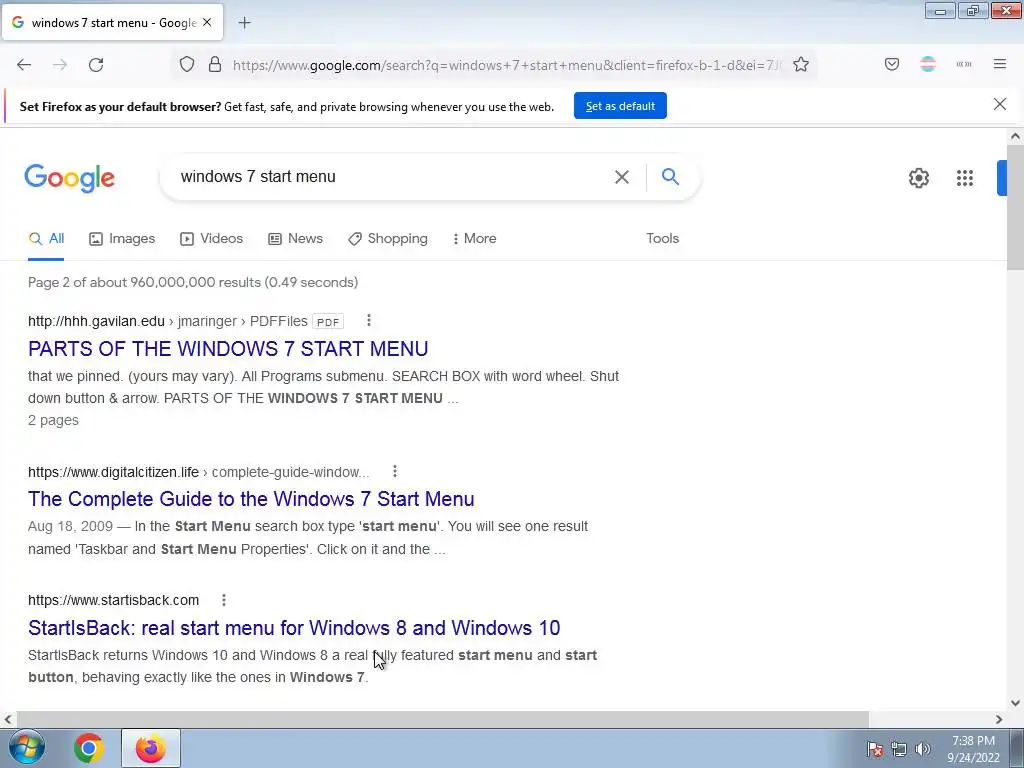Launch Chrome from the taskbar
Screen dimensions: 1024x768
(x=89, y=748)
